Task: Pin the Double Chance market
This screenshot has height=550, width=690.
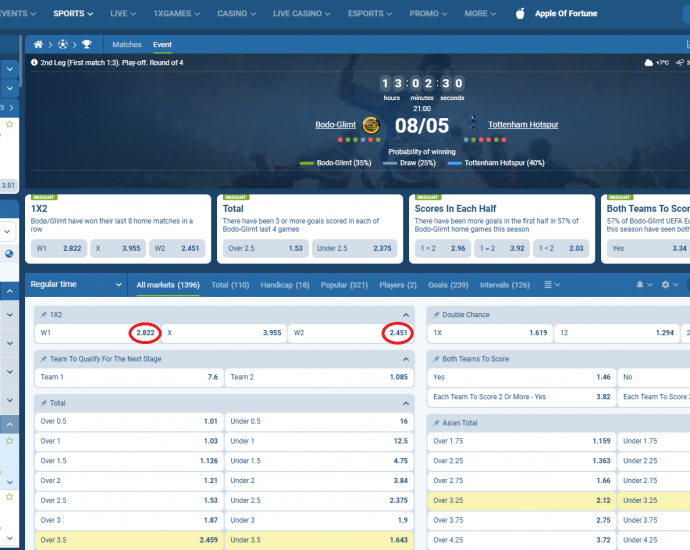Action: point(436,315)
